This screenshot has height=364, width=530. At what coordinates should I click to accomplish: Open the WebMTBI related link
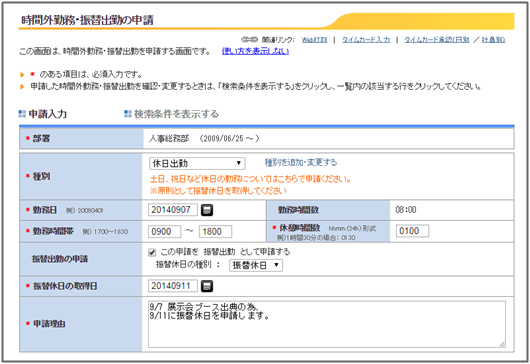[314, 40]
